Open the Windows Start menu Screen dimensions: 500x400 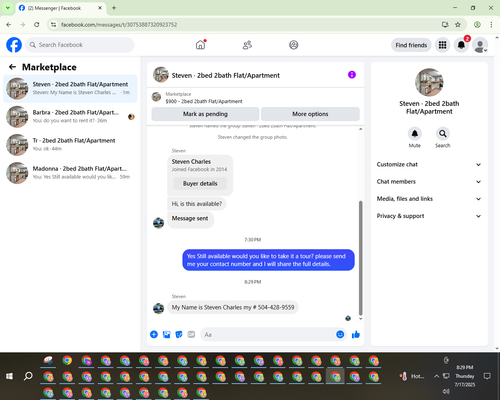point(9,376)
